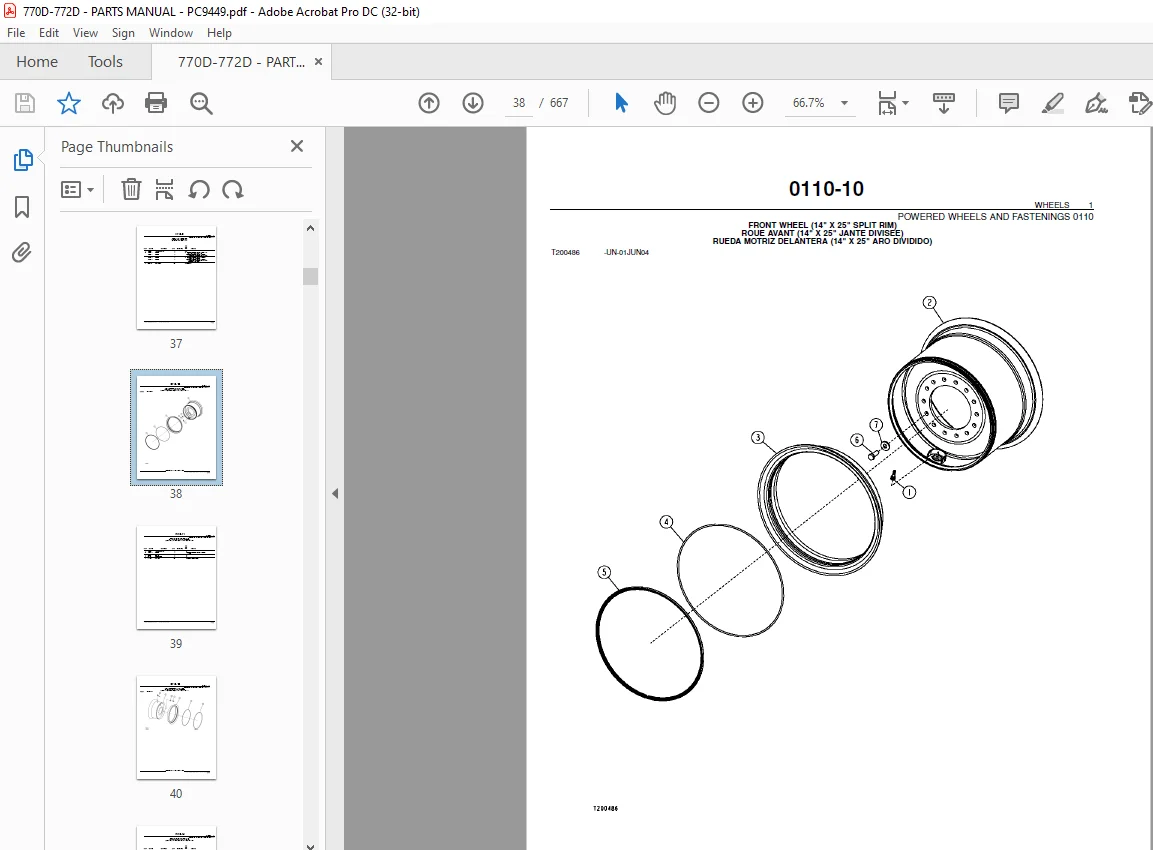Delete selected page thumbnail with trash
This screenshot has width=1153, height=850.
(131, 190)
